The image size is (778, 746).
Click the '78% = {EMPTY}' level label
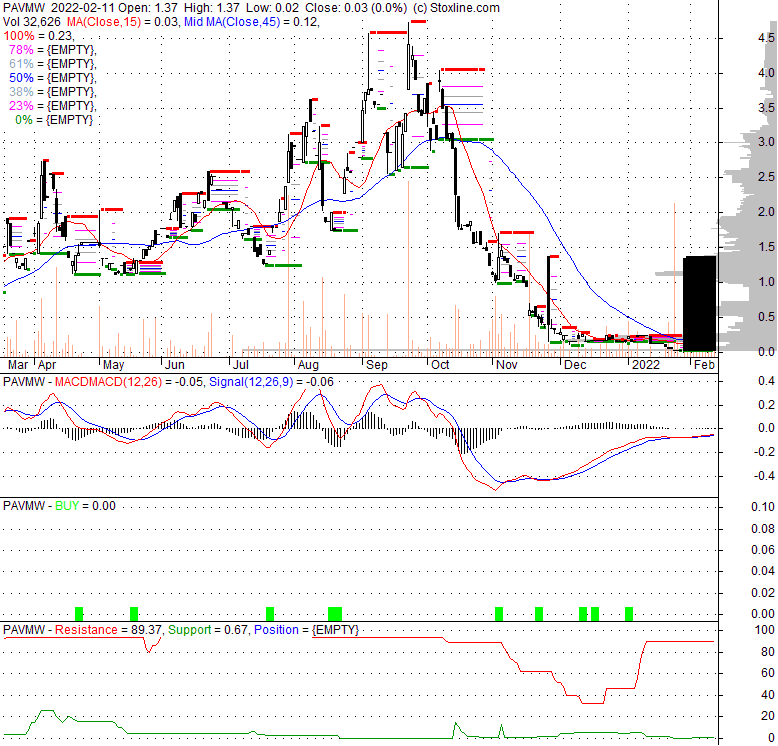point(52,50)
